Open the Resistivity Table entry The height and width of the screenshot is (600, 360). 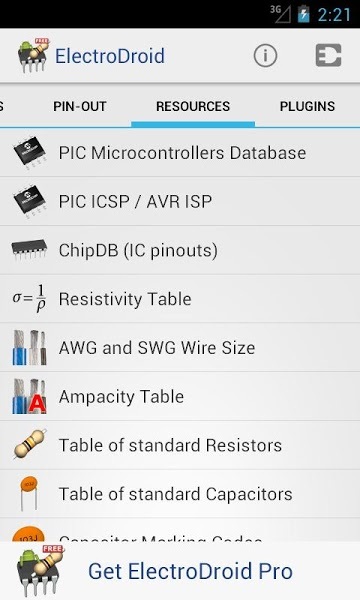point(180,299)
